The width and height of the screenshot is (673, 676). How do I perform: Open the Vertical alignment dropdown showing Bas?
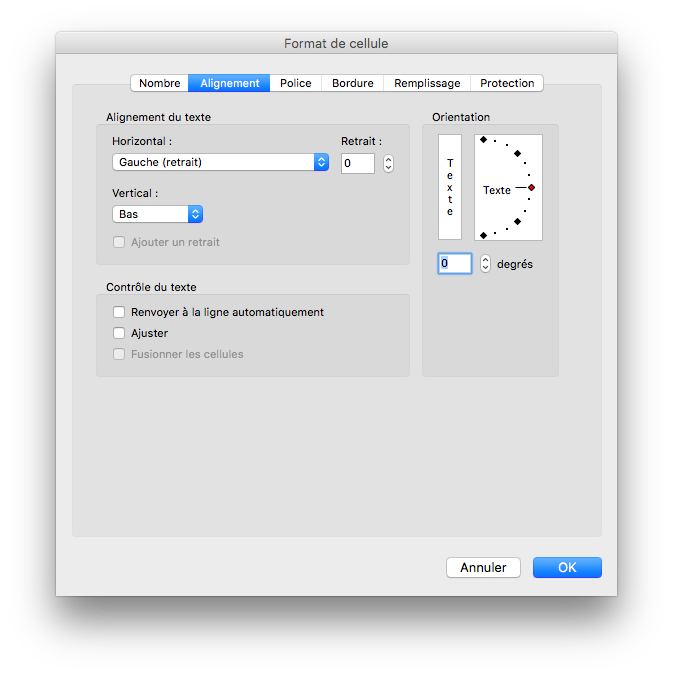(x=157, y=214)
